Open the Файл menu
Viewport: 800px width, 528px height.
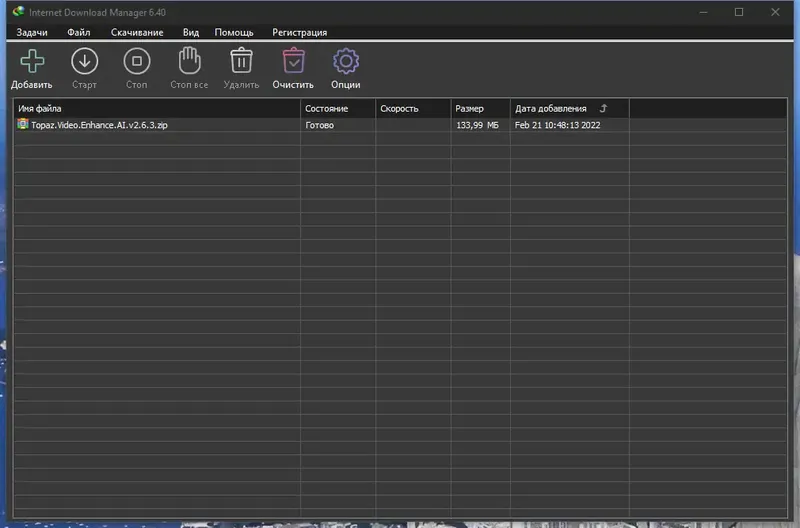pos(79,32)
